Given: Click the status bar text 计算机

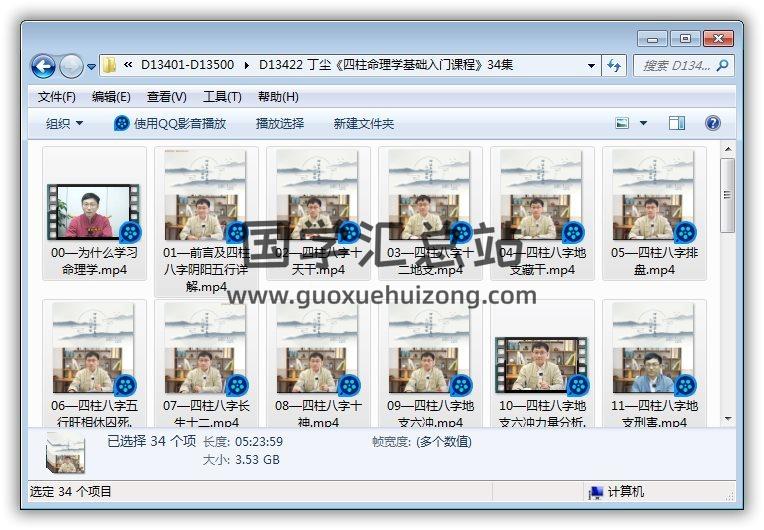Looking at the screenshot, I should 626,492.
